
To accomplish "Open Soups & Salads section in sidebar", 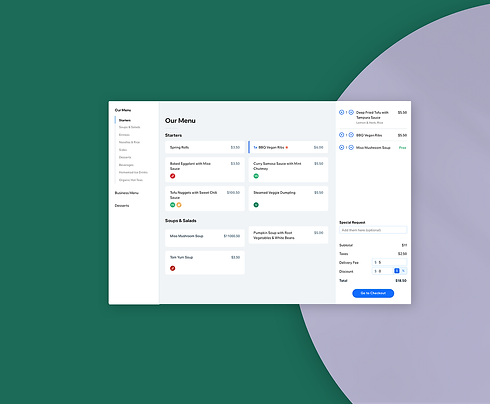I will point(129,127).
